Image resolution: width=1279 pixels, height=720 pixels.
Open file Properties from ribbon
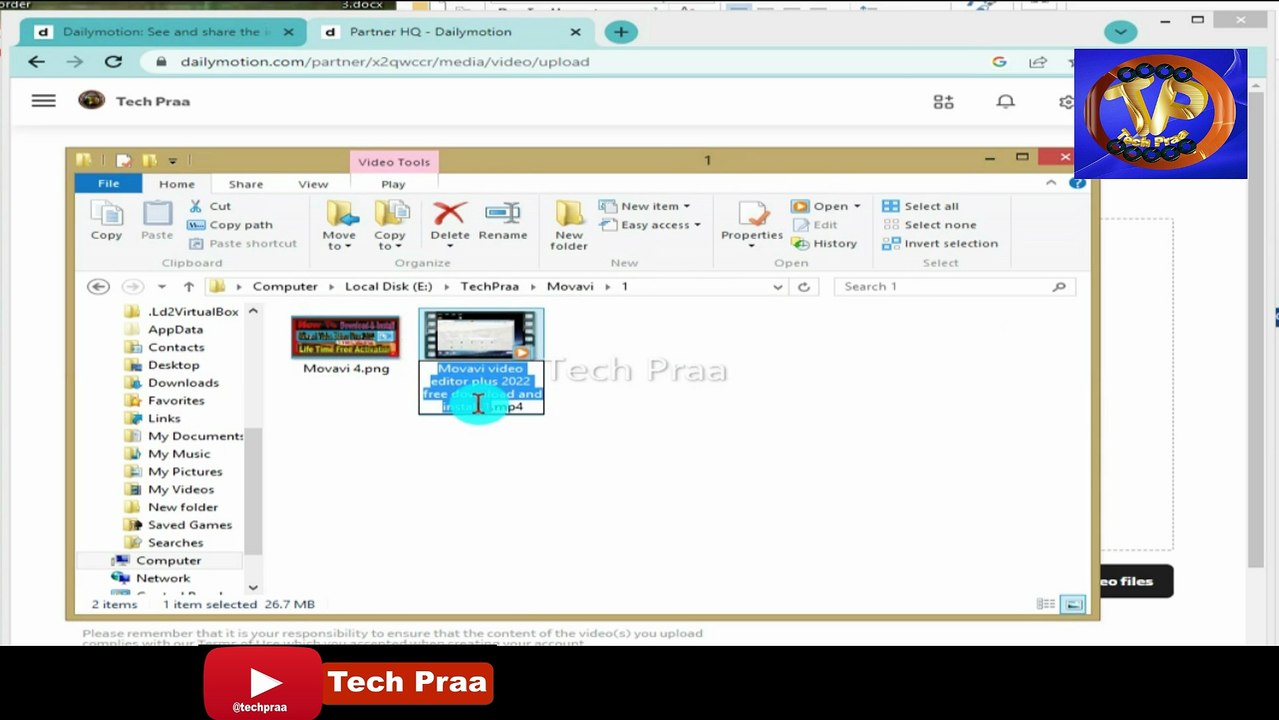(752, 225)
